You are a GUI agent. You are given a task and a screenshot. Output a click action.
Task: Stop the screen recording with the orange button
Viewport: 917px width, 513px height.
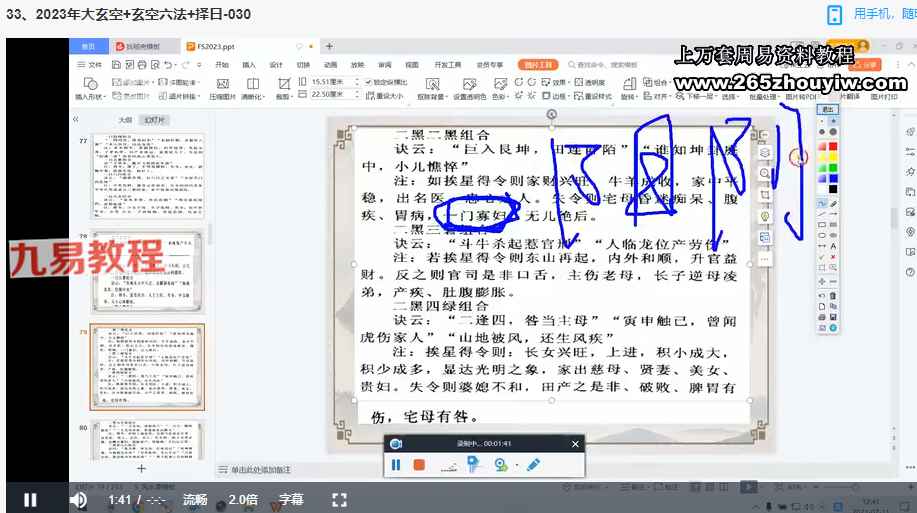tap(420, 465)
